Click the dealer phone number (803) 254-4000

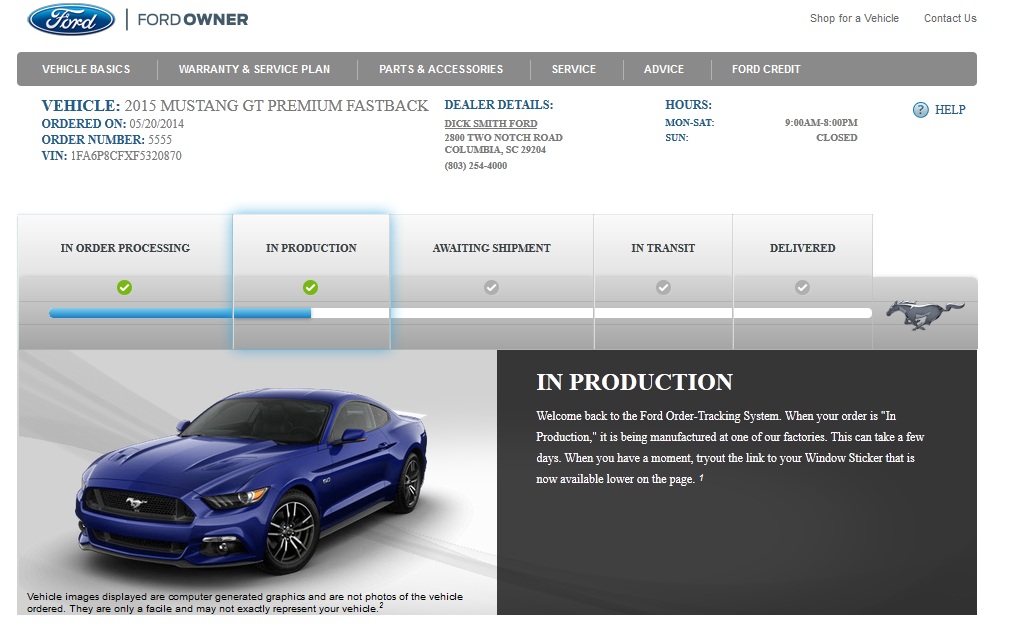(476, 166)
